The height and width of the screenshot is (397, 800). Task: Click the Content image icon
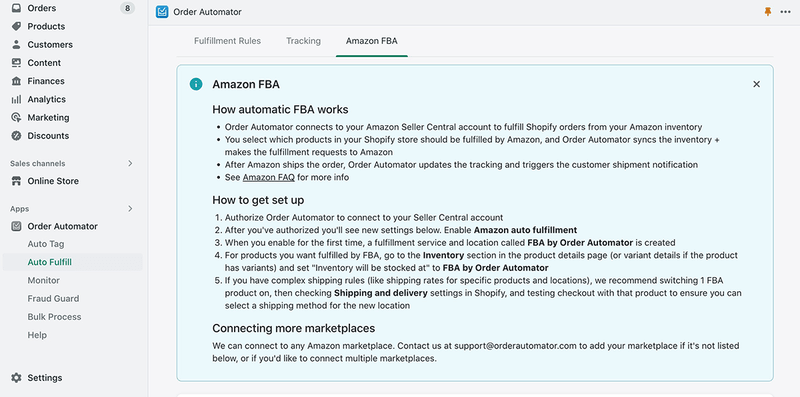pyautogui.click(x=16, y=63)
